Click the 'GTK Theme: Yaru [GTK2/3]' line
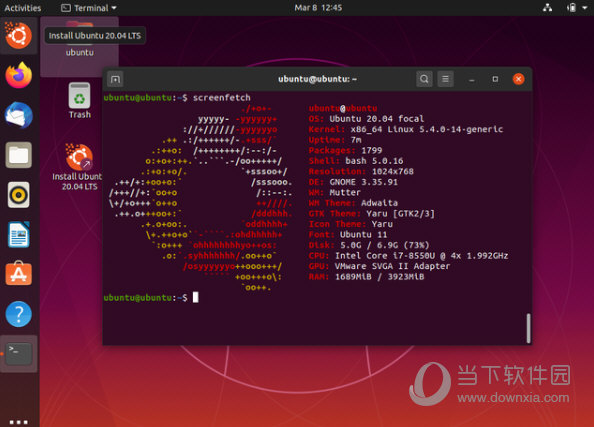 (371, 214)
